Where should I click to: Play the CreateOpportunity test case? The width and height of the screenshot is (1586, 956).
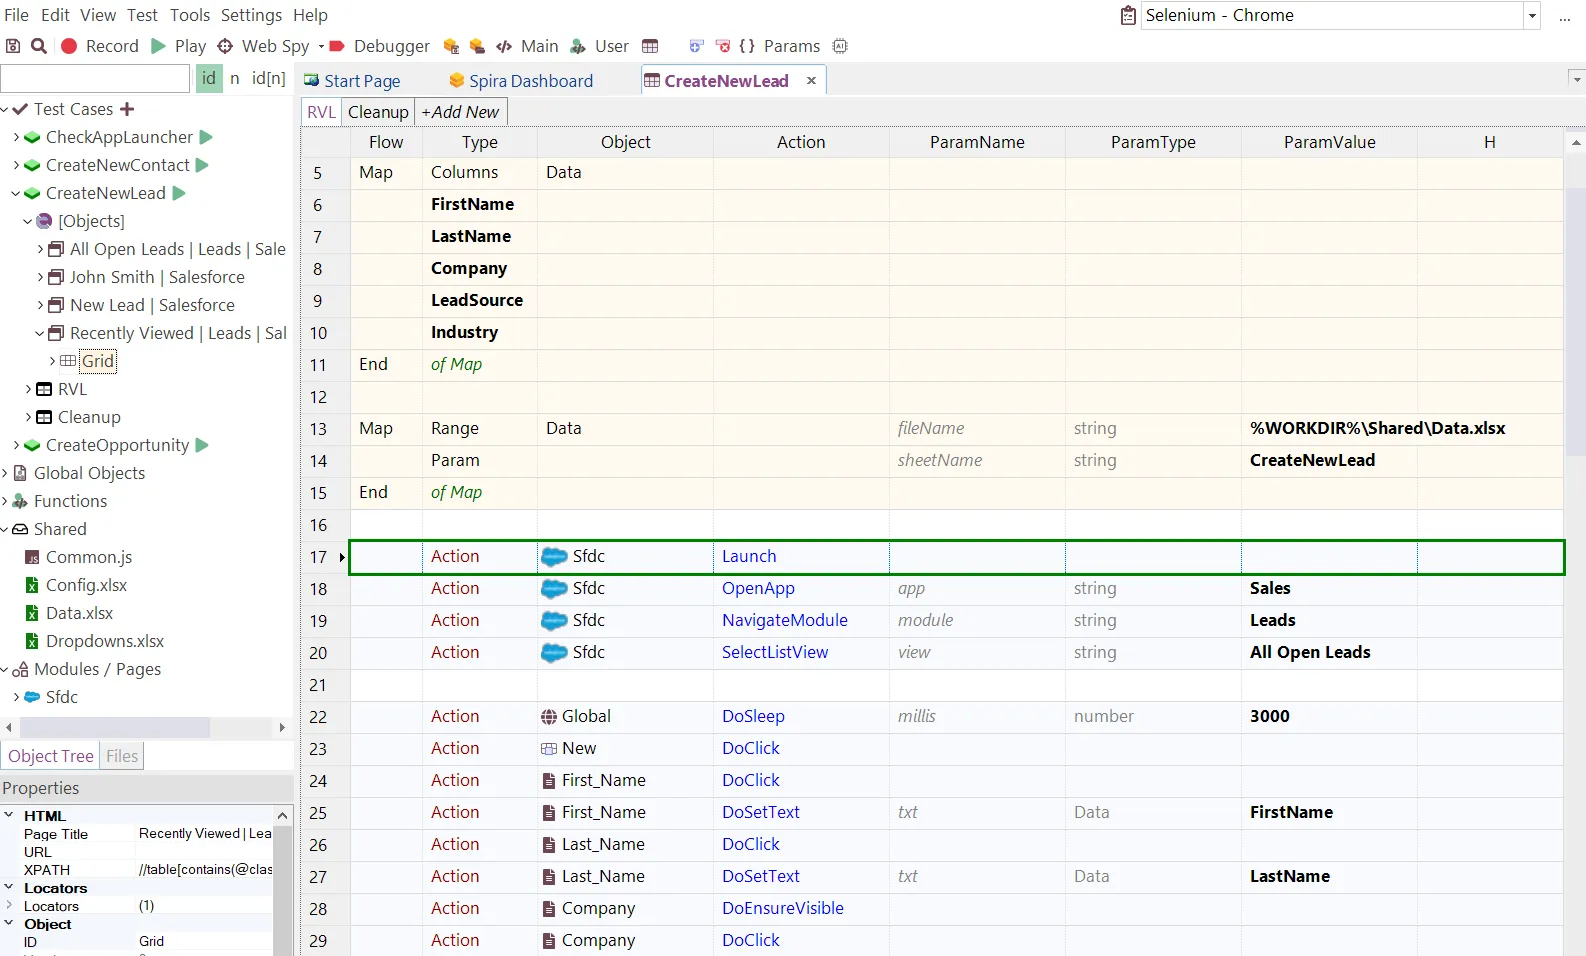(x=202, y=445)
